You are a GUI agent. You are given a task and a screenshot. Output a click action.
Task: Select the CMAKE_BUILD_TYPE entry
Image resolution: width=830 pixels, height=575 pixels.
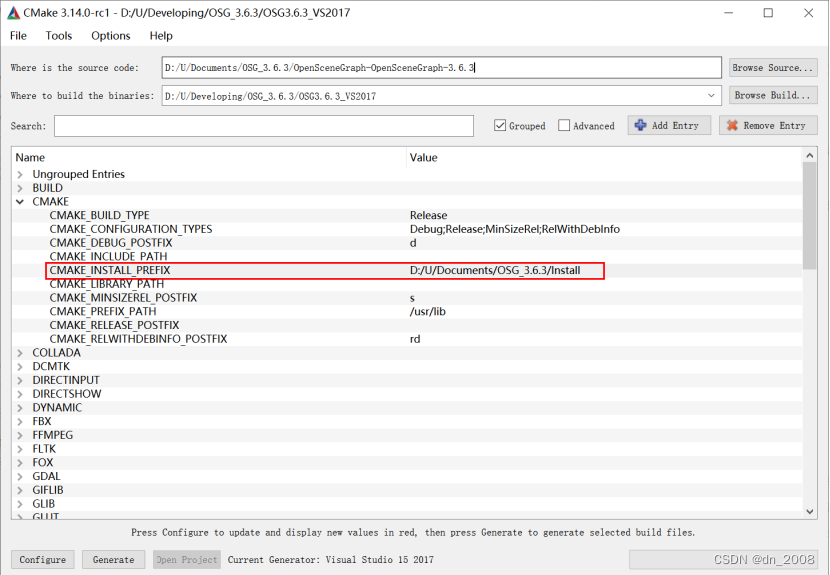(100, 215)
